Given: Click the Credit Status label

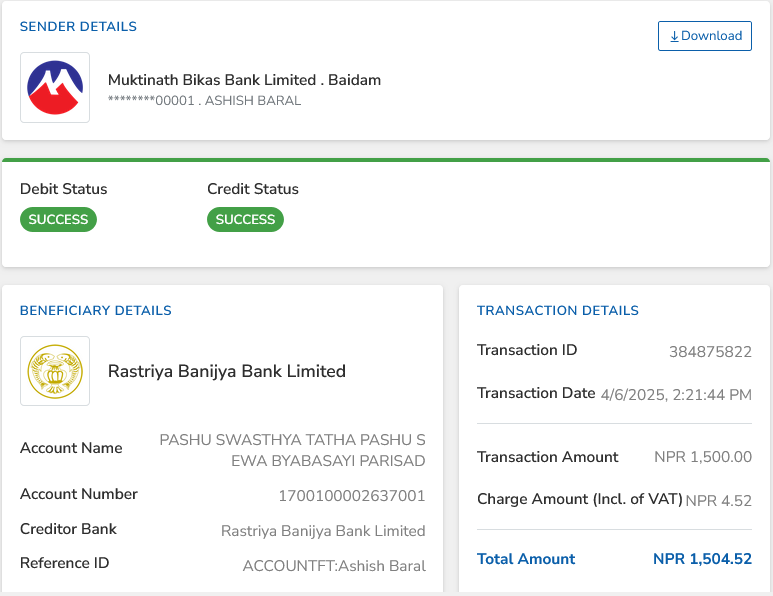Looking at the screenshot, I should click(x=253, y=189).
